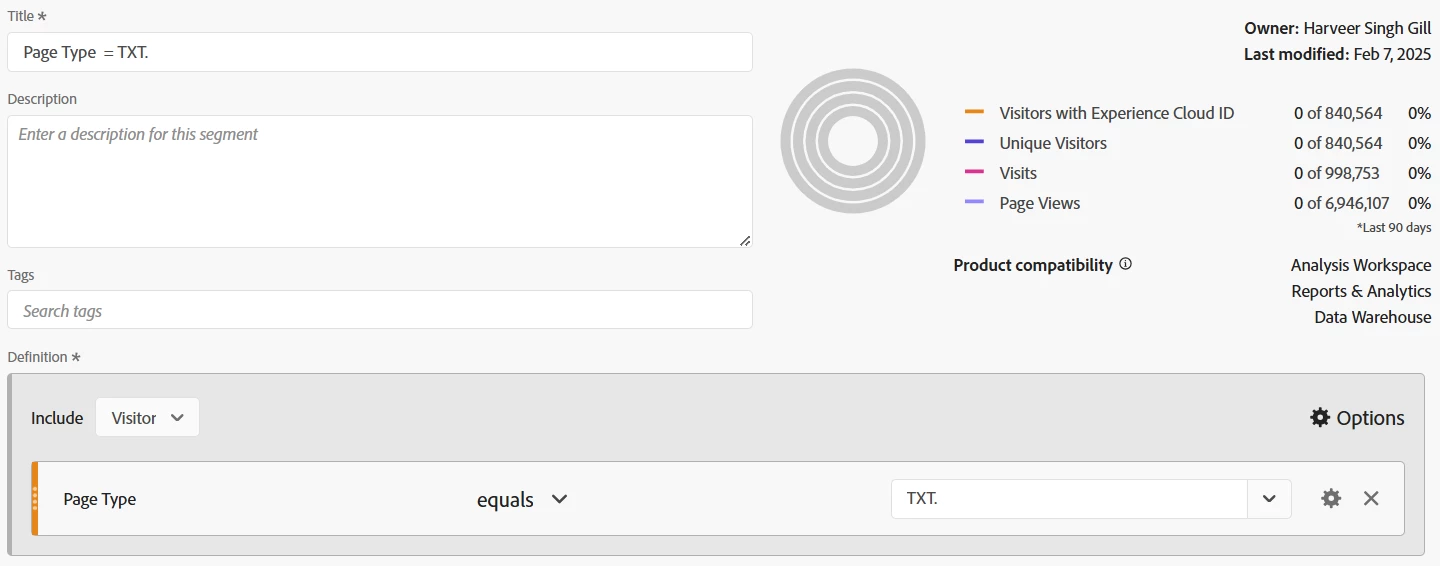Focus the Search tags field

pyautogui.click(x=380, y=310)
